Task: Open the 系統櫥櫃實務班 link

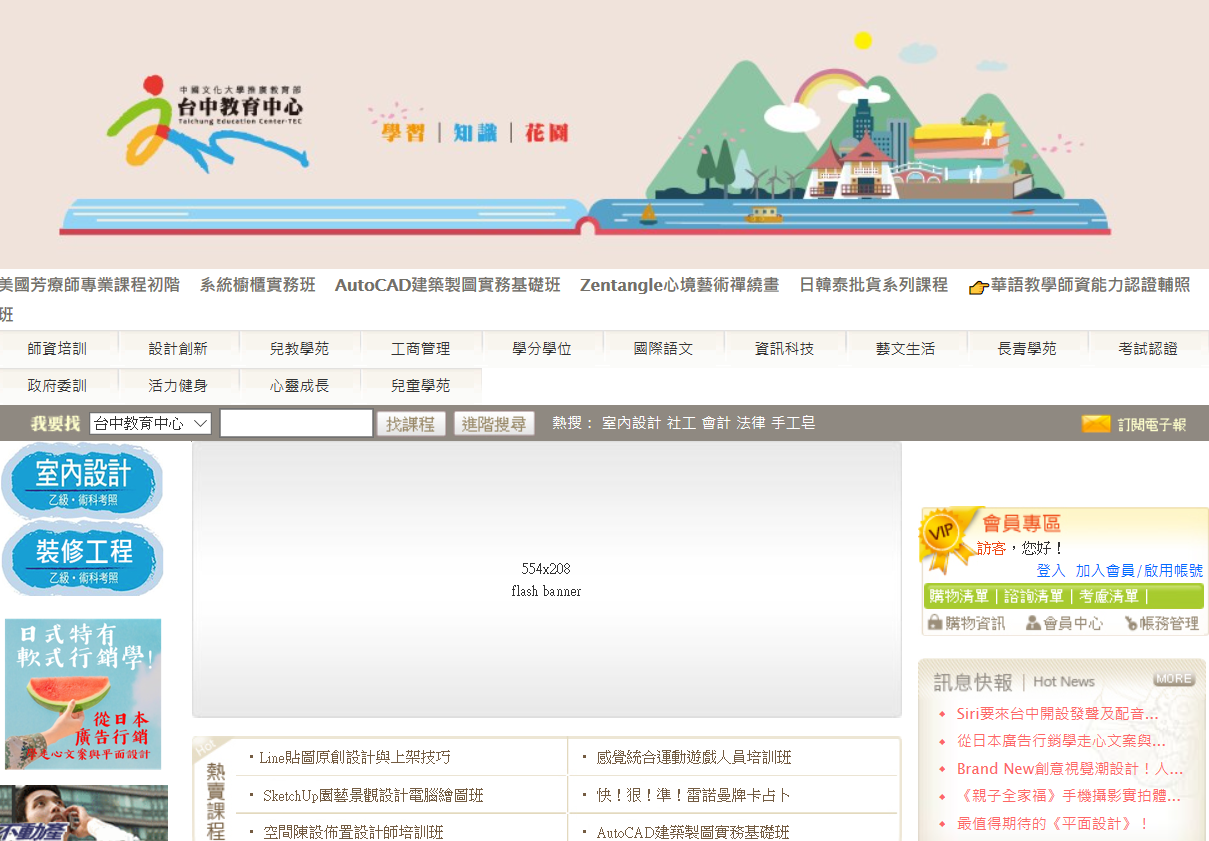Action: (258, 285)
